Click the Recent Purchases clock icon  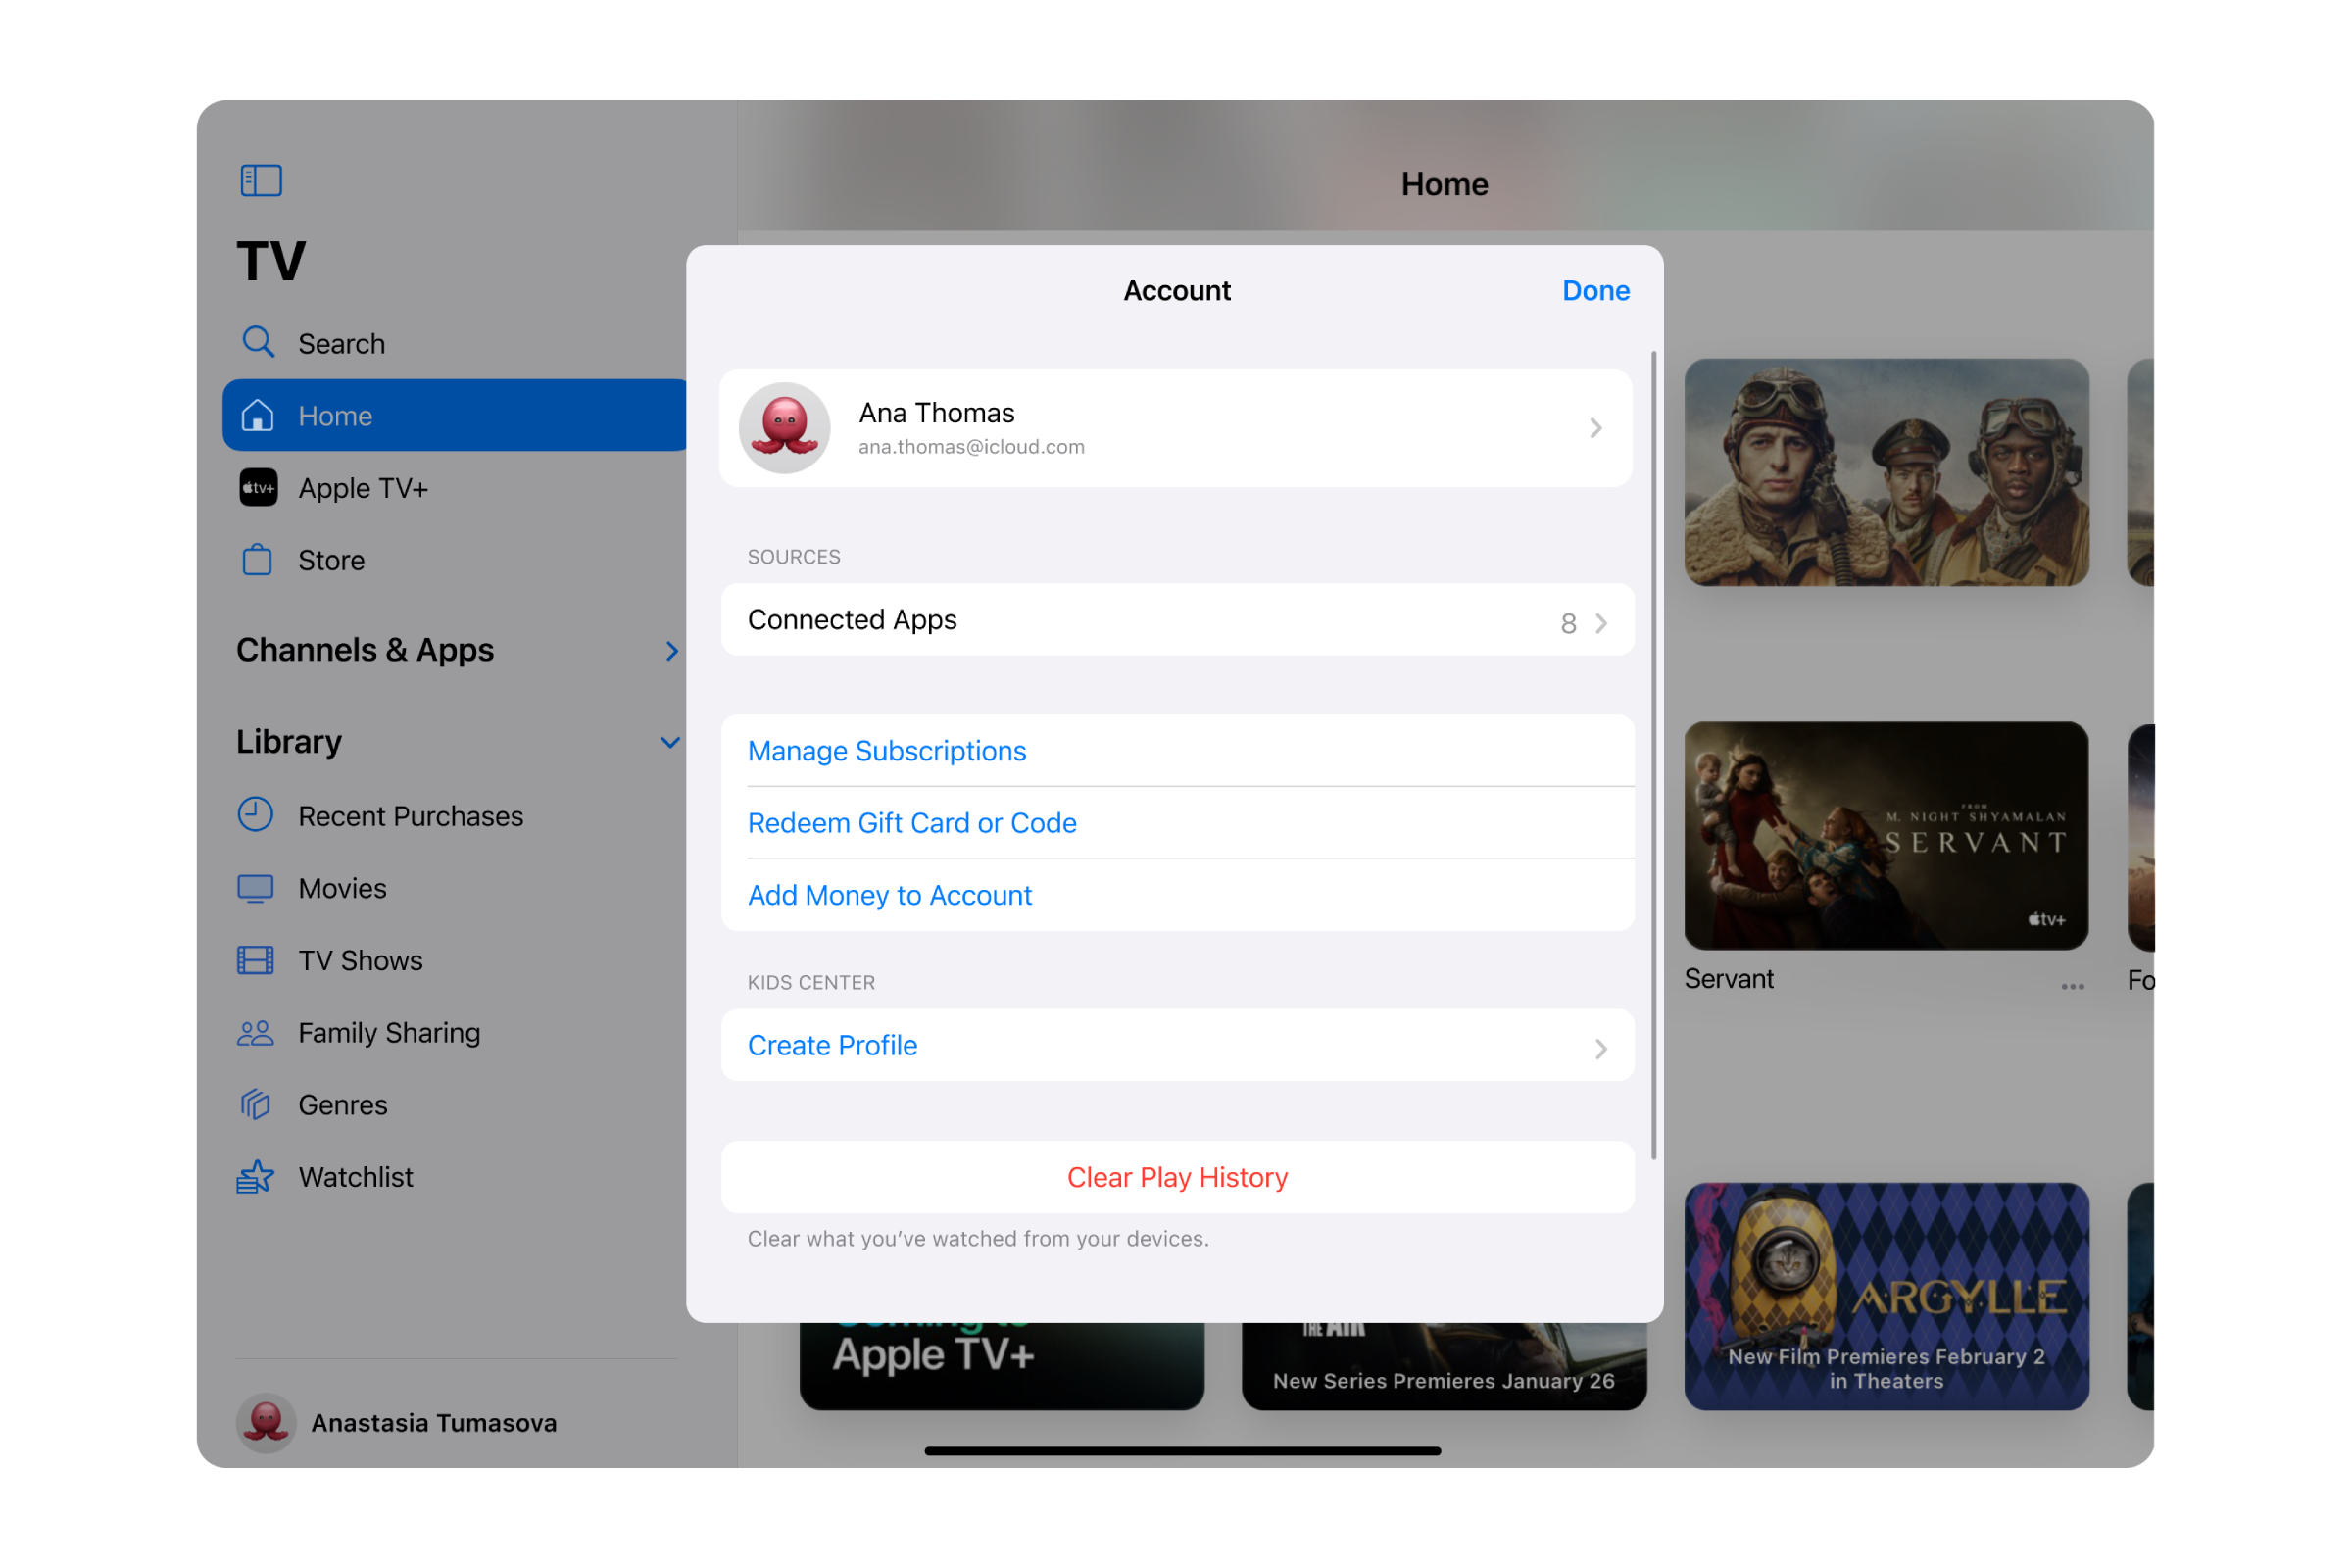256,815
